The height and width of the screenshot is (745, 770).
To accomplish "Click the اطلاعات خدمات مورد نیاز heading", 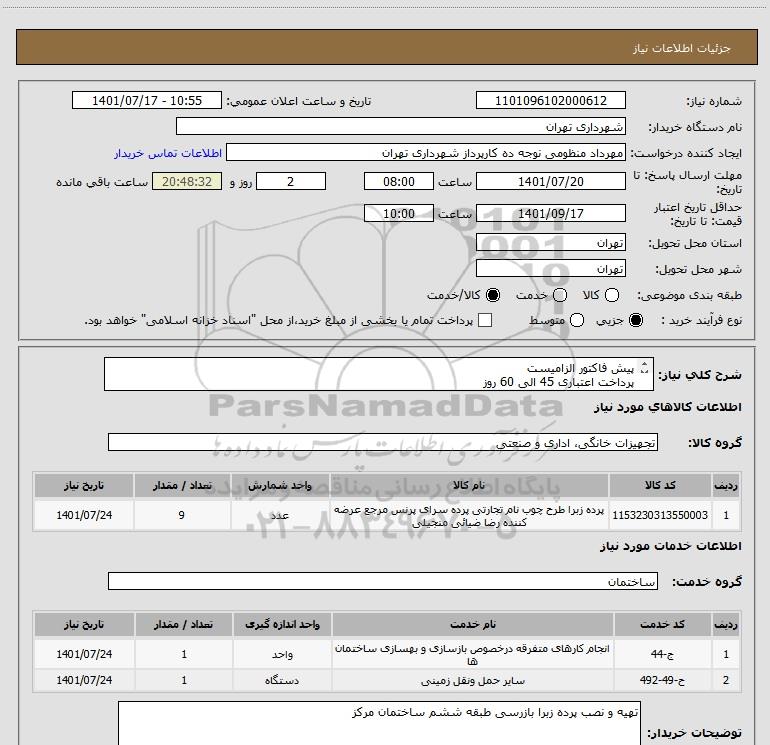I will click(670, 546).
